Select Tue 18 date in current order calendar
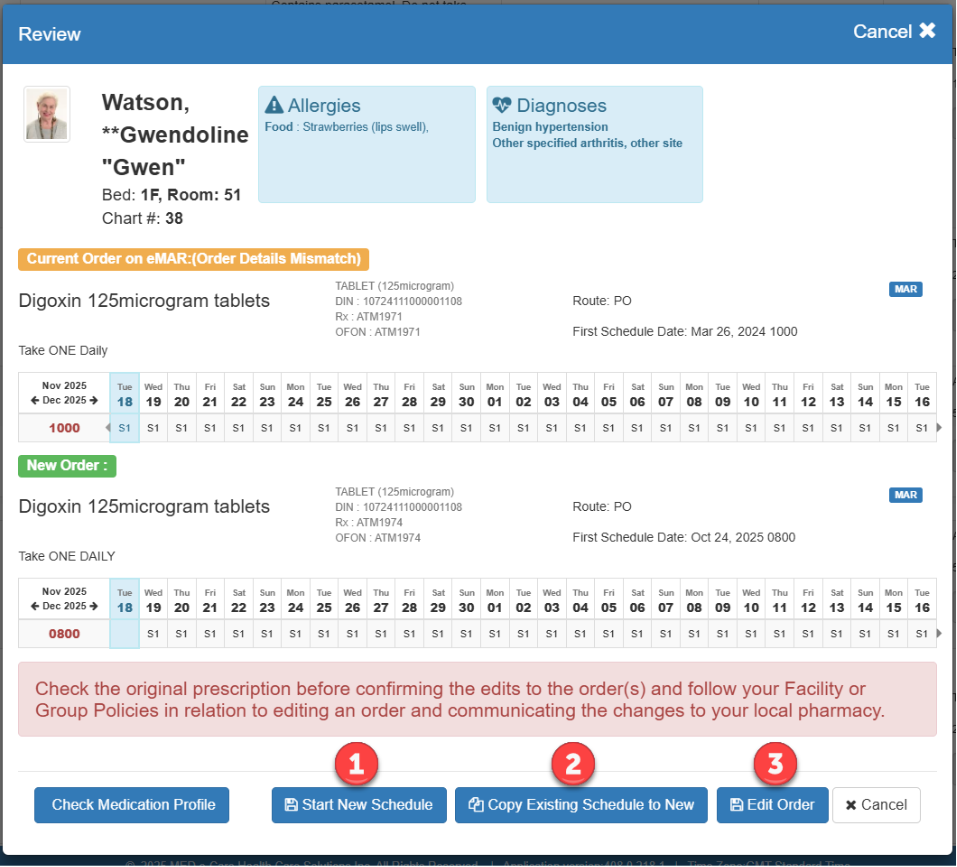The height and width of the screenshot is (867, 957). [x=125, y=394]
